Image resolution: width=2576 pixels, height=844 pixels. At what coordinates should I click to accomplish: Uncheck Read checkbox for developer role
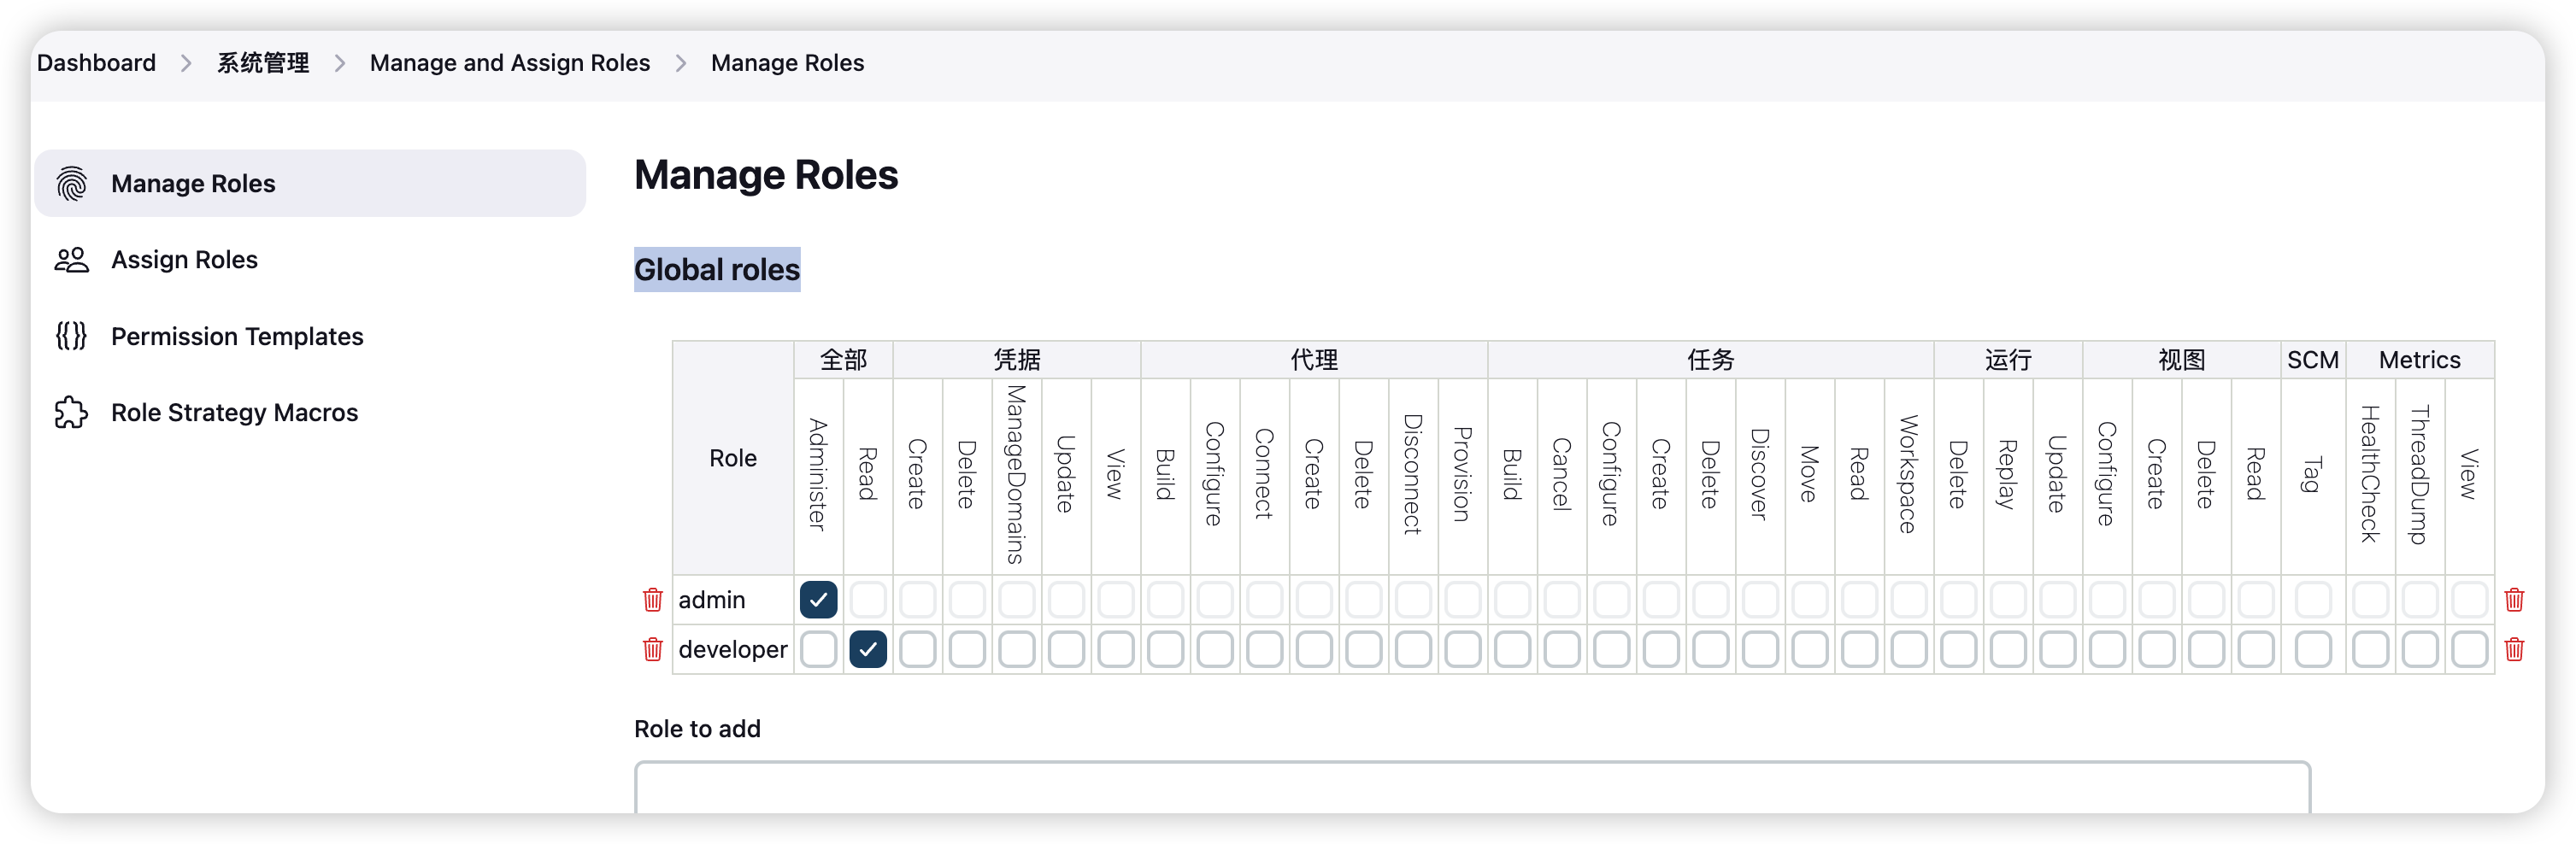tap(868, 649)
